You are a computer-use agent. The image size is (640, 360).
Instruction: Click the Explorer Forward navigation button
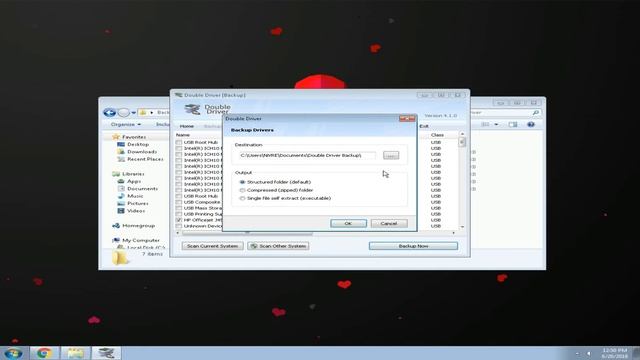pos(124,112)
